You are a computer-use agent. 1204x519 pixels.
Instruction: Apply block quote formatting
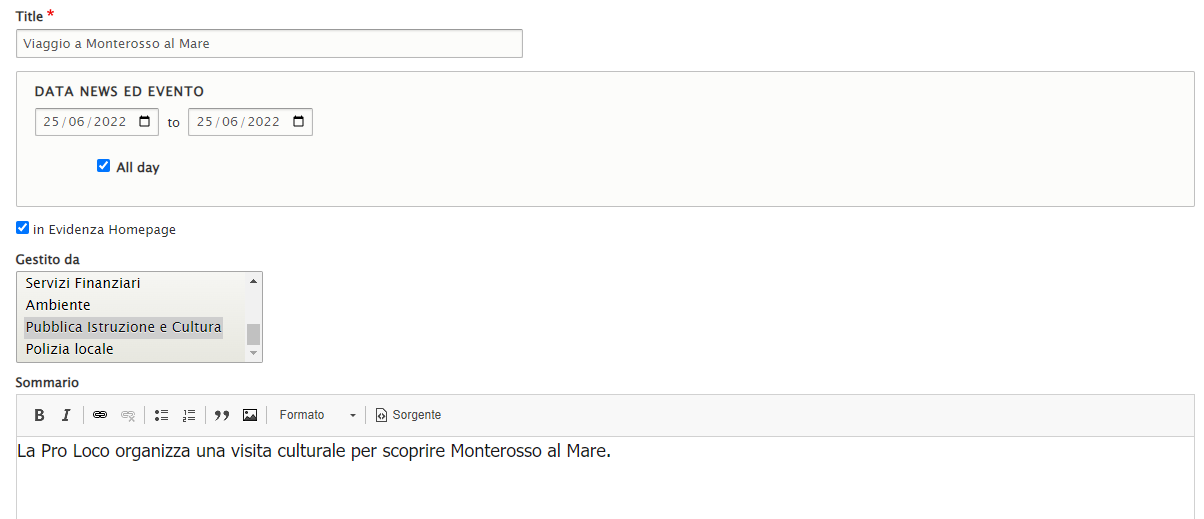click(x=222, y=415)
